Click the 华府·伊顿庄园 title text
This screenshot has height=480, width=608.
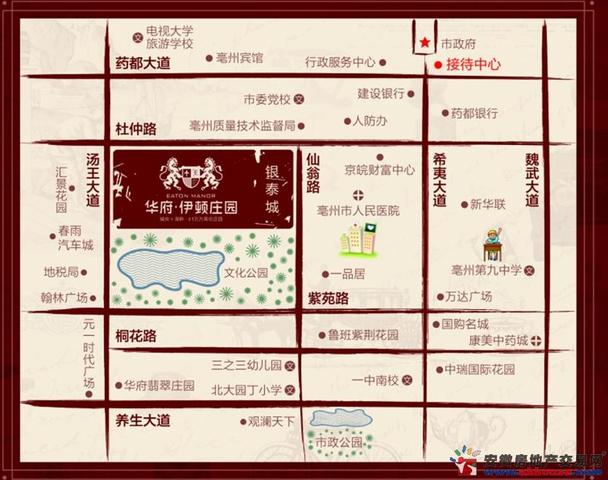[191, 207]
